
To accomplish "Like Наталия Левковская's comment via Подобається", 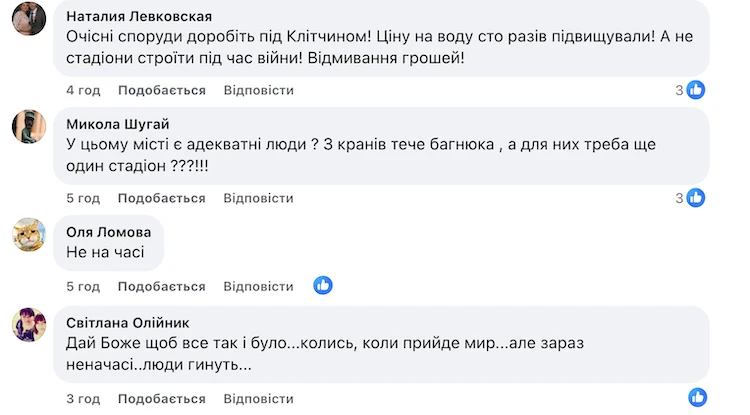I will tap(161, 90).
